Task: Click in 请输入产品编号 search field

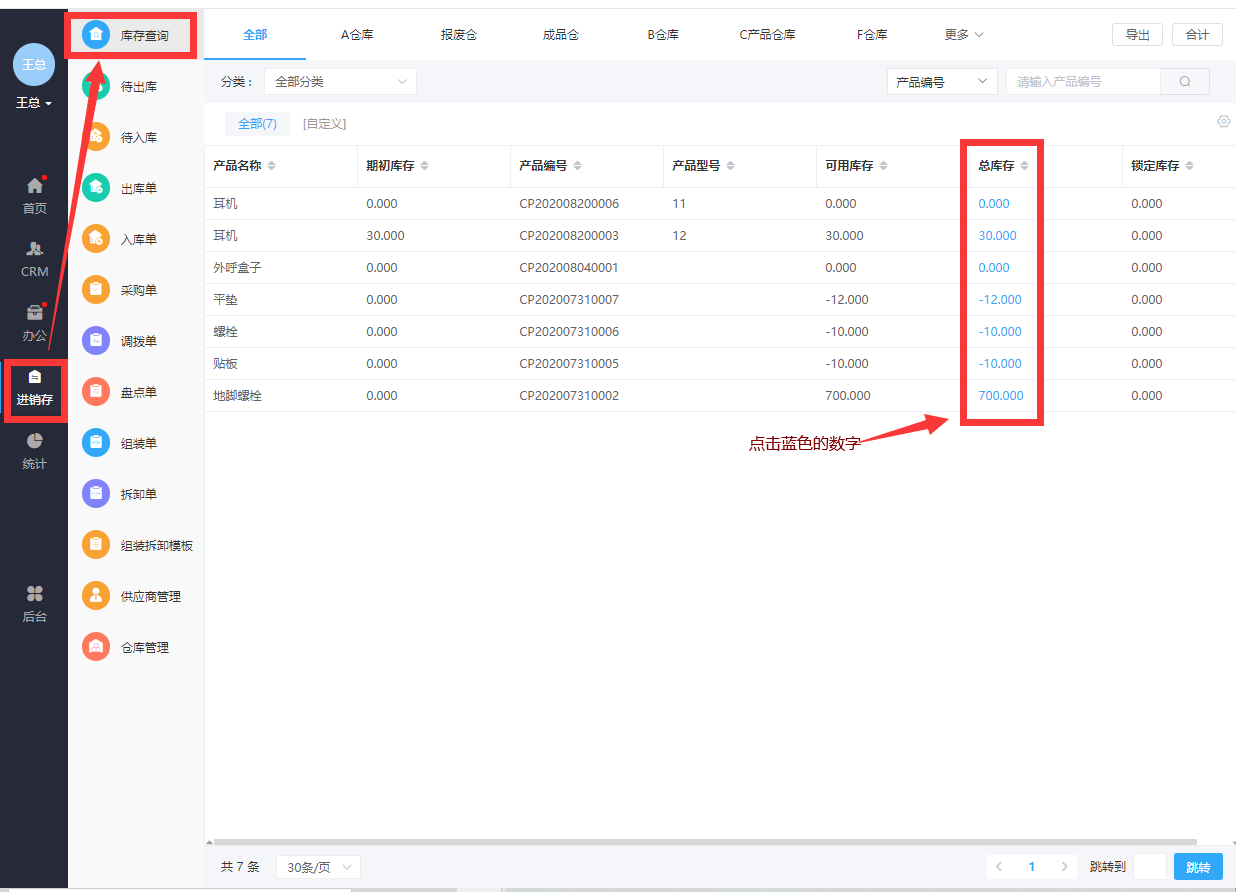Action: click(x=1084, y=82)
